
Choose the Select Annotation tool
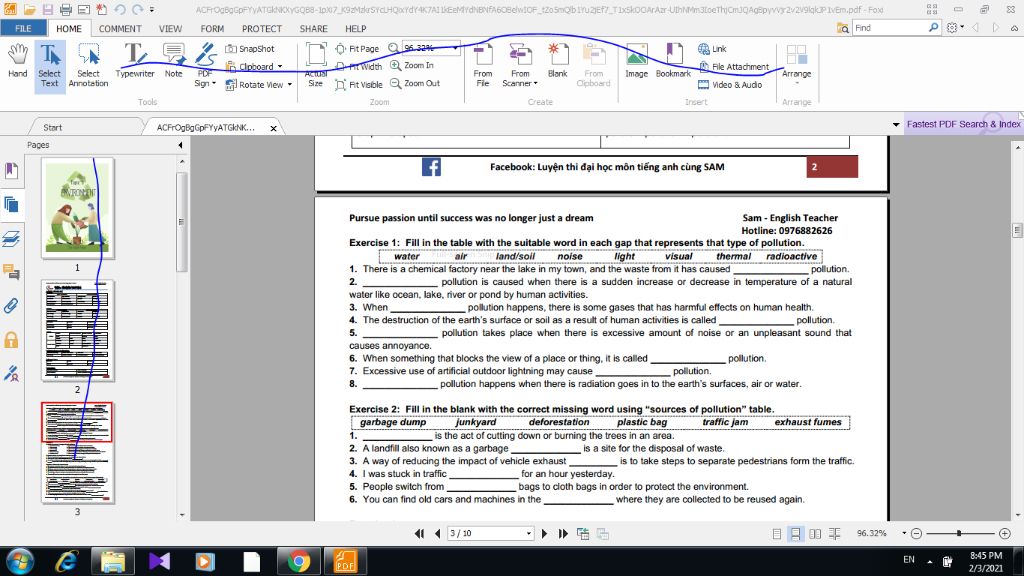pos(88,65)
